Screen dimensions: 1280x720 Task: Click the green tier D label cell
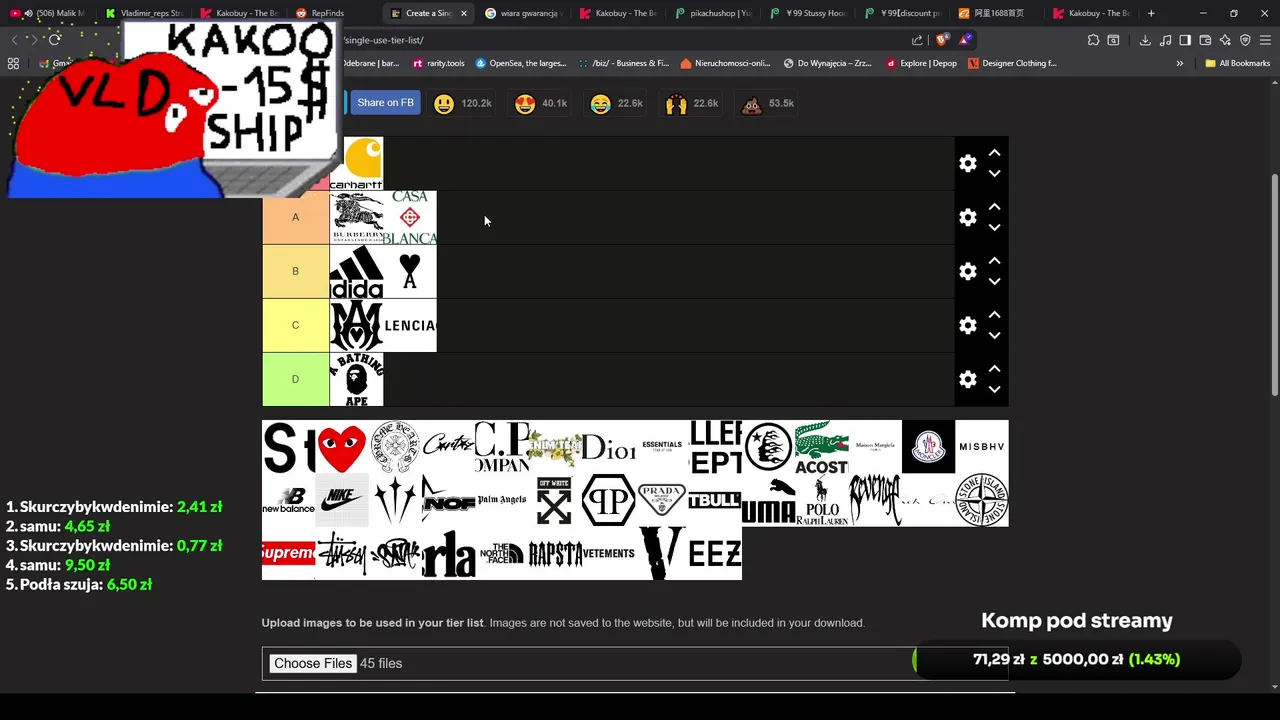click(295, 379)
